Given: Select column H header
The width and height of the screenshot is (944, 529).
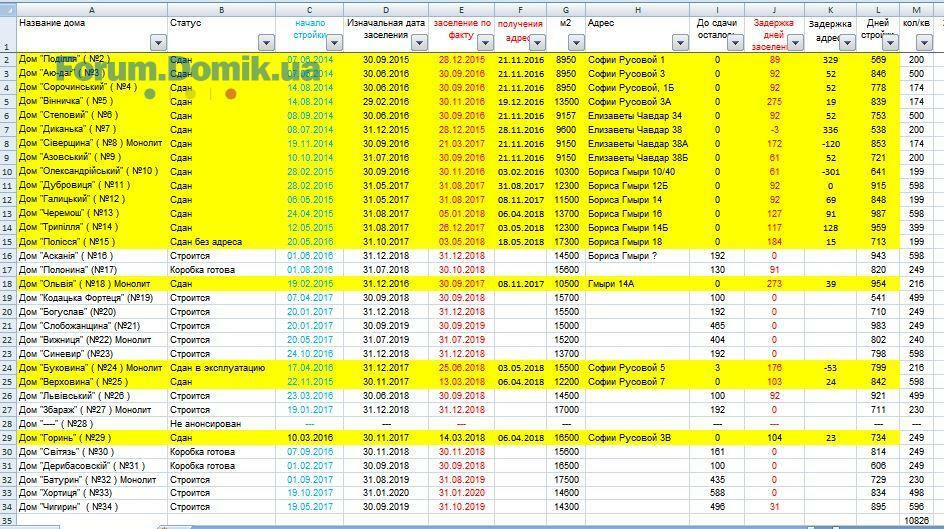Looking at the screenshot, I should click(x=638, y=10).
